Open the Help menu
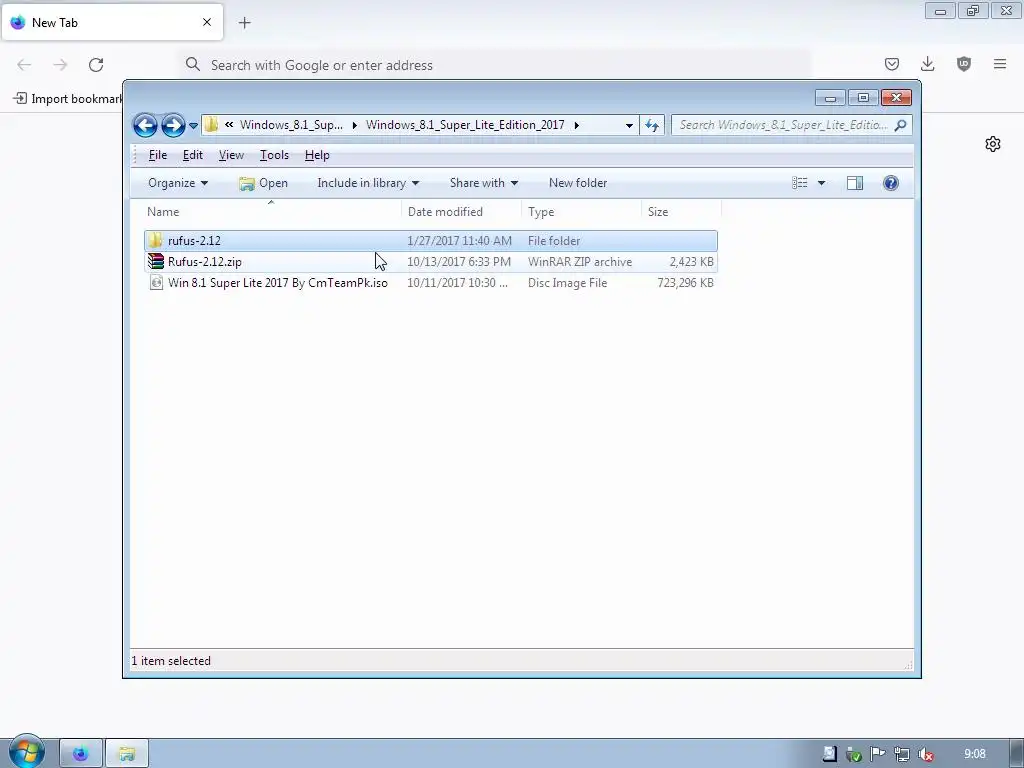This screenshot has height=768, width=1024. pyautogui.click(x=317, y=155)
